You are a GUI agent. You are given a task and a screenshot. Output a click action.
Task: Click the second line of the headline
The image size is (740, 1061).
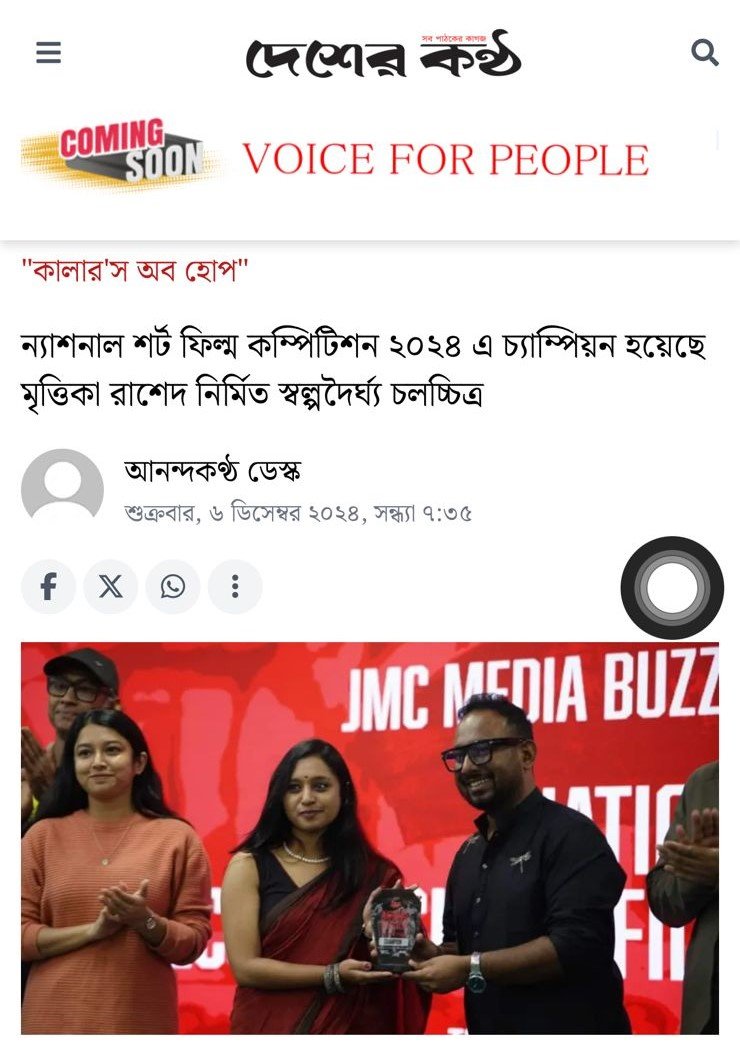point(252,394)
